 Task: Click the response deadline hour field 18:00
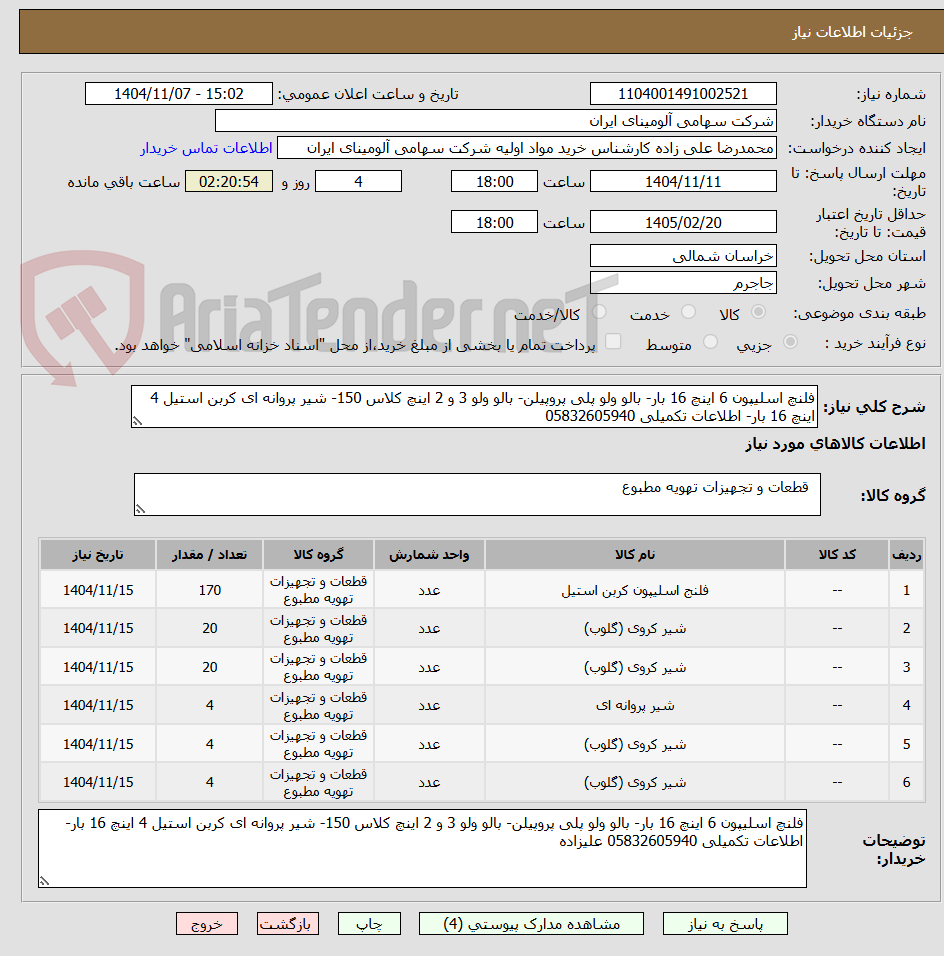pos(495,182)
